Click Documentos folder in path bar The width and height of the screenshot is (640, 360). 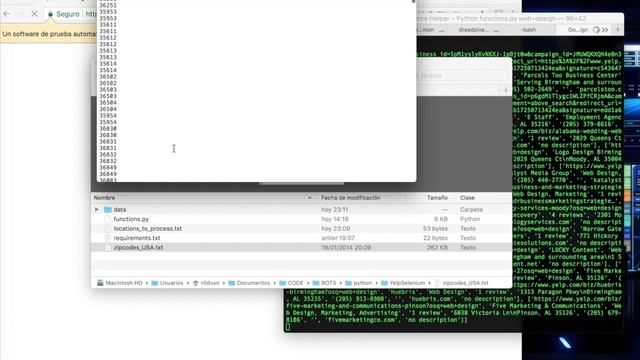tap(249, 283)
